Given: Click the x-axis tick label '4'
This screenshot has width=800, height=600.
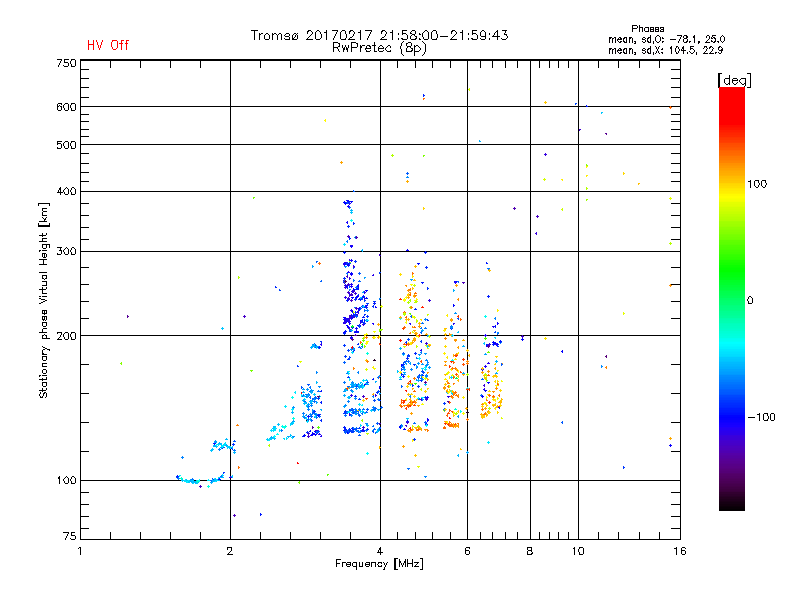Looking at the screenshot, I should [x=380, y=551].
